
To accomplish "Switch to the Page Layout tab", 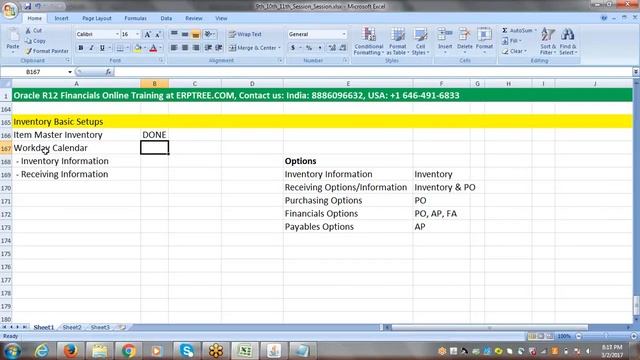I will pos(97,18).
